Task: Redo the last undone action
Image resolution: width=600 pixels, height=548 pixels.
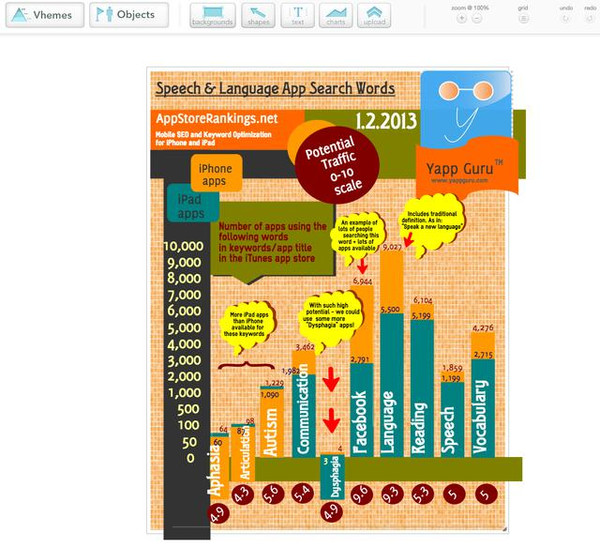Action: (588, 19)
